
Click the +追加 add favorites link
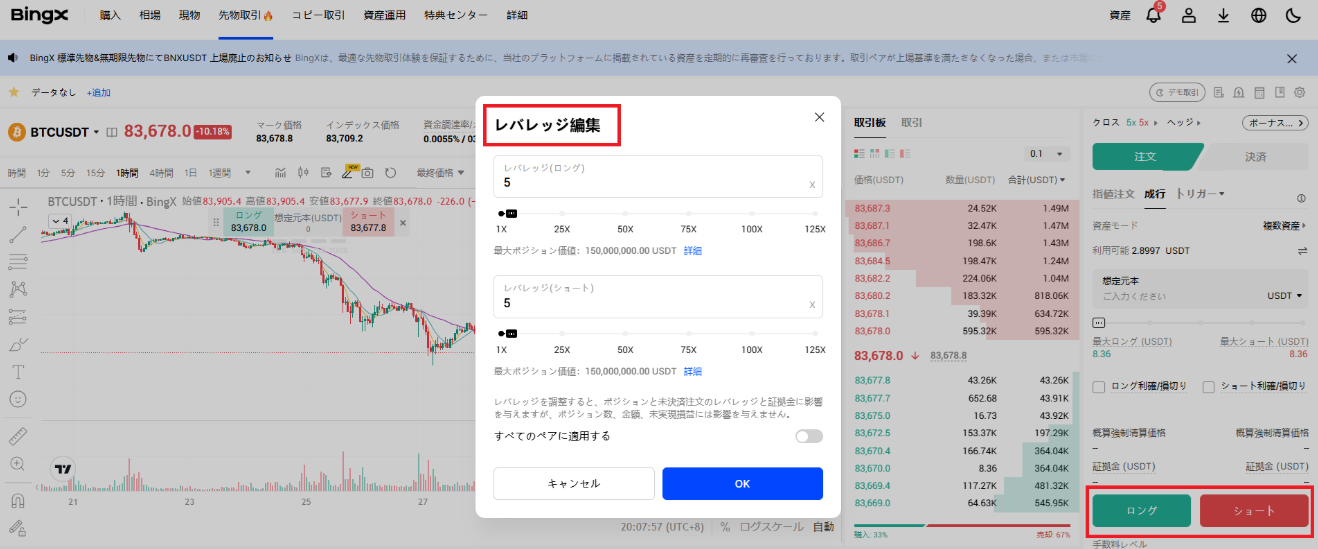(98, 92)
